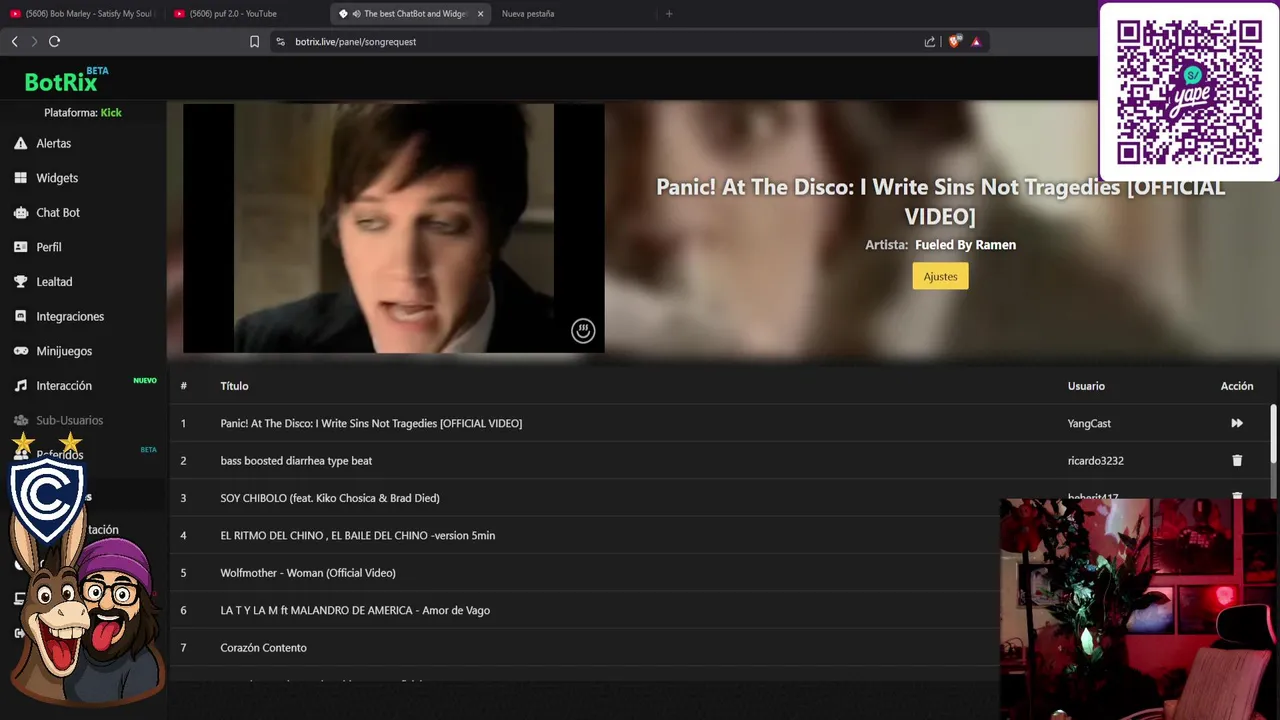Click the share icon in address bar

pyautogui.click(x=930, y=42)
